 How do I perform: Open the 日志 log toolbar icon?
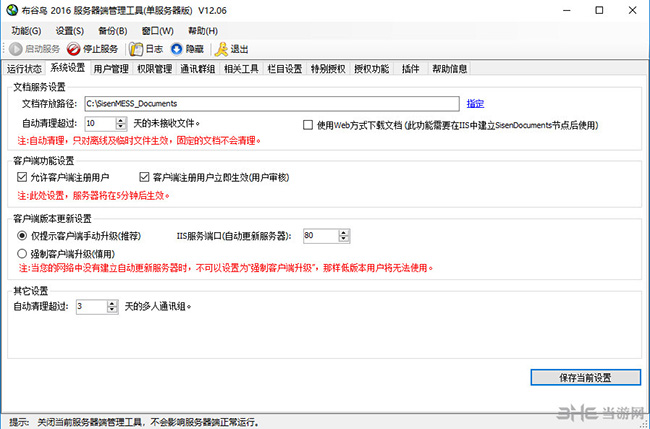pos(135,49)
